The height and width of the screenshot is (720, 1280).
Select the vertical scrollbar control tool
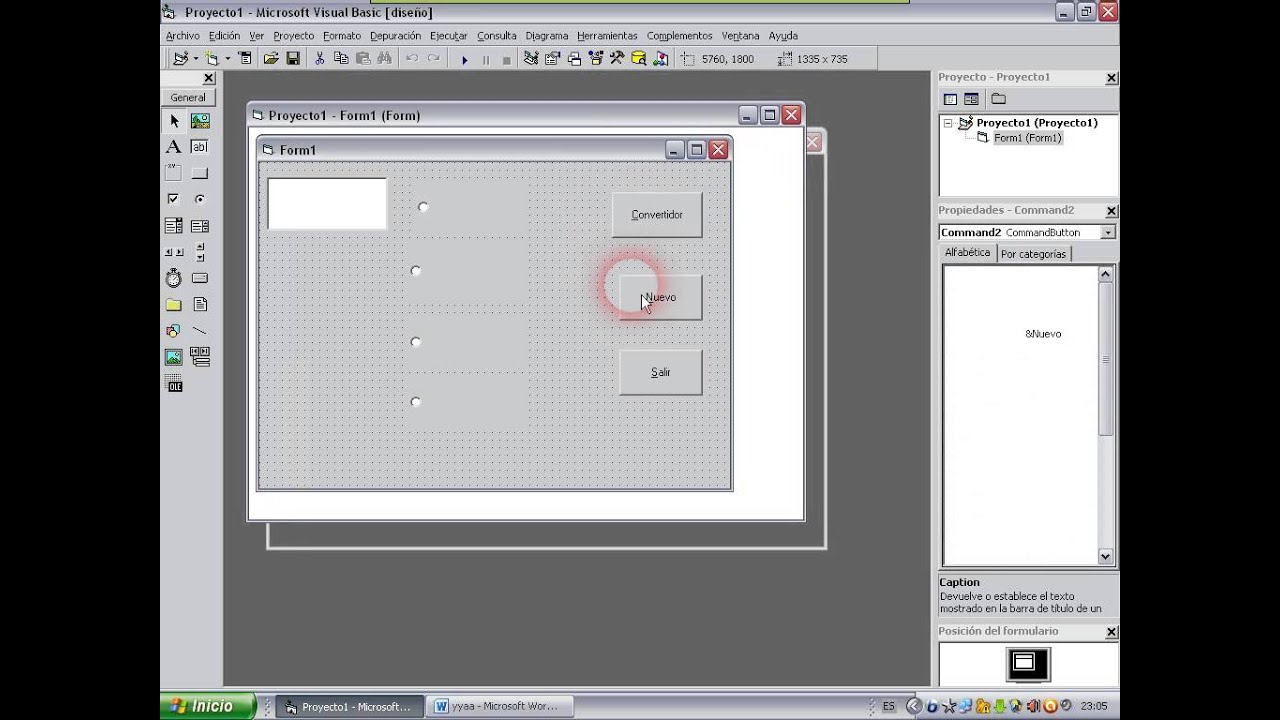pyautogui.click(x=200, y=252)
